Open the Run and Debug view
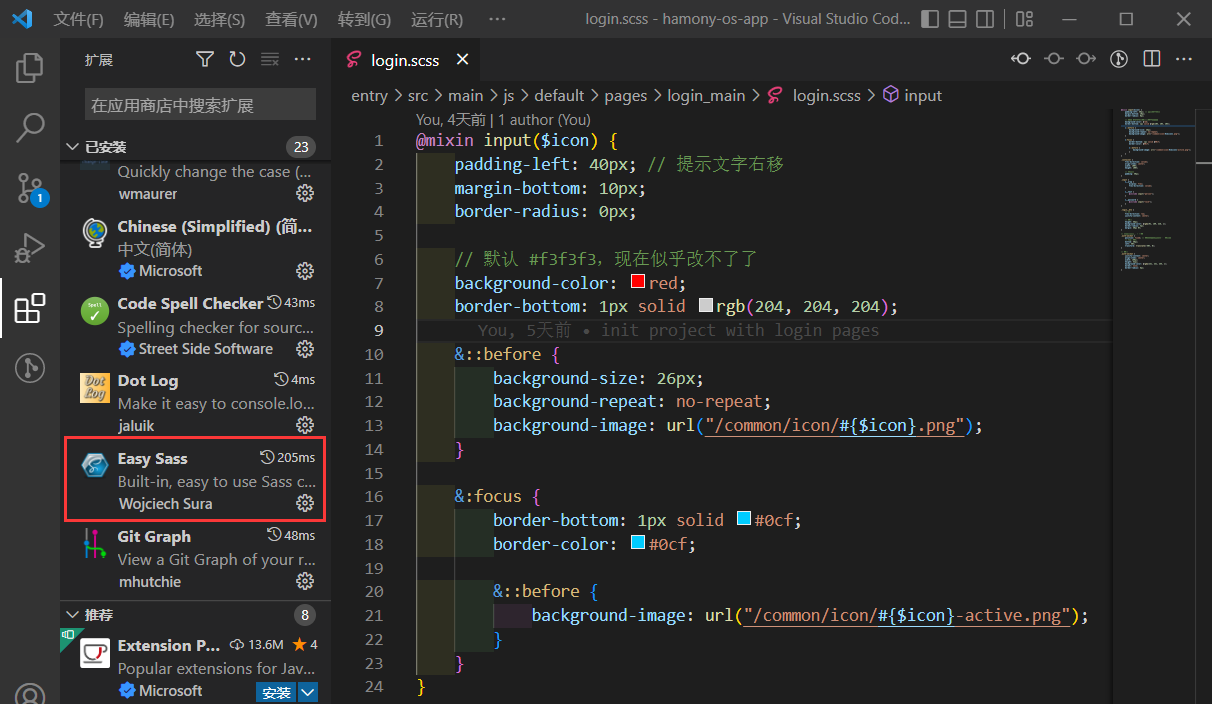The image size is (1212, 704). [30, 247]
